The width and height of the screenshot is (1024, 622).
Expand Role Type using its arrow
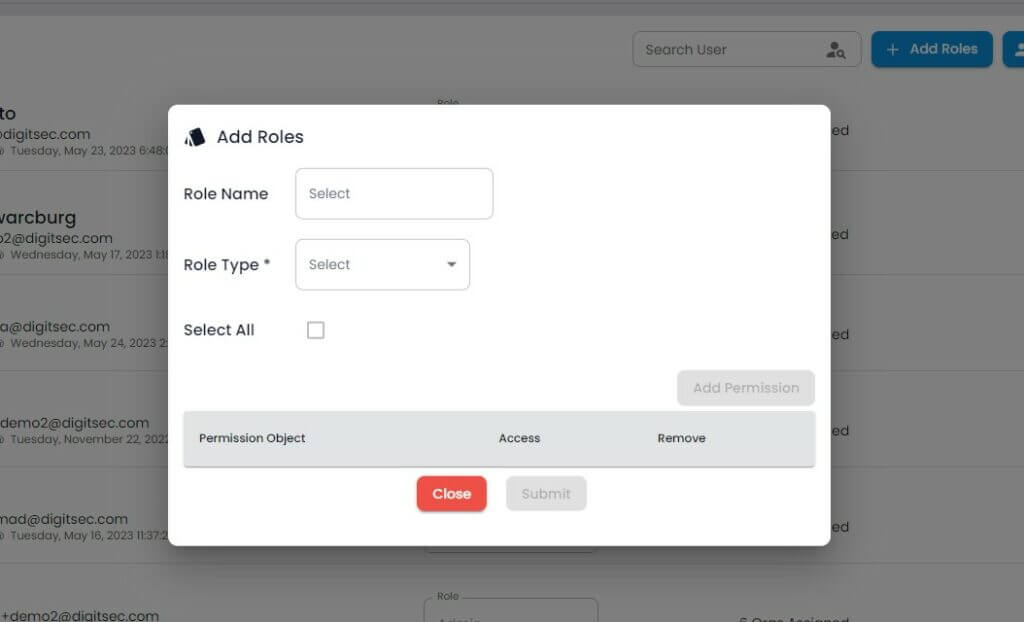tap(451, 265)
